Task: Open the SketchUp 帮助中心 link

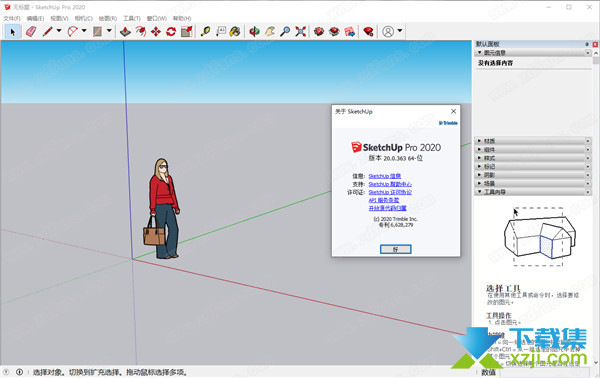Action: tap(390, 184)
